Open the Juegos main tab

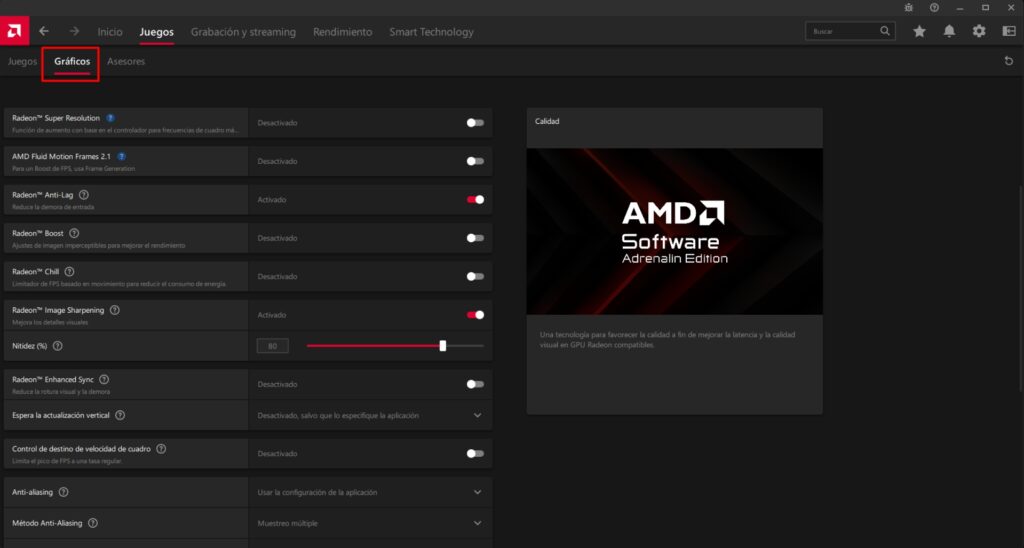pos(157,31)
